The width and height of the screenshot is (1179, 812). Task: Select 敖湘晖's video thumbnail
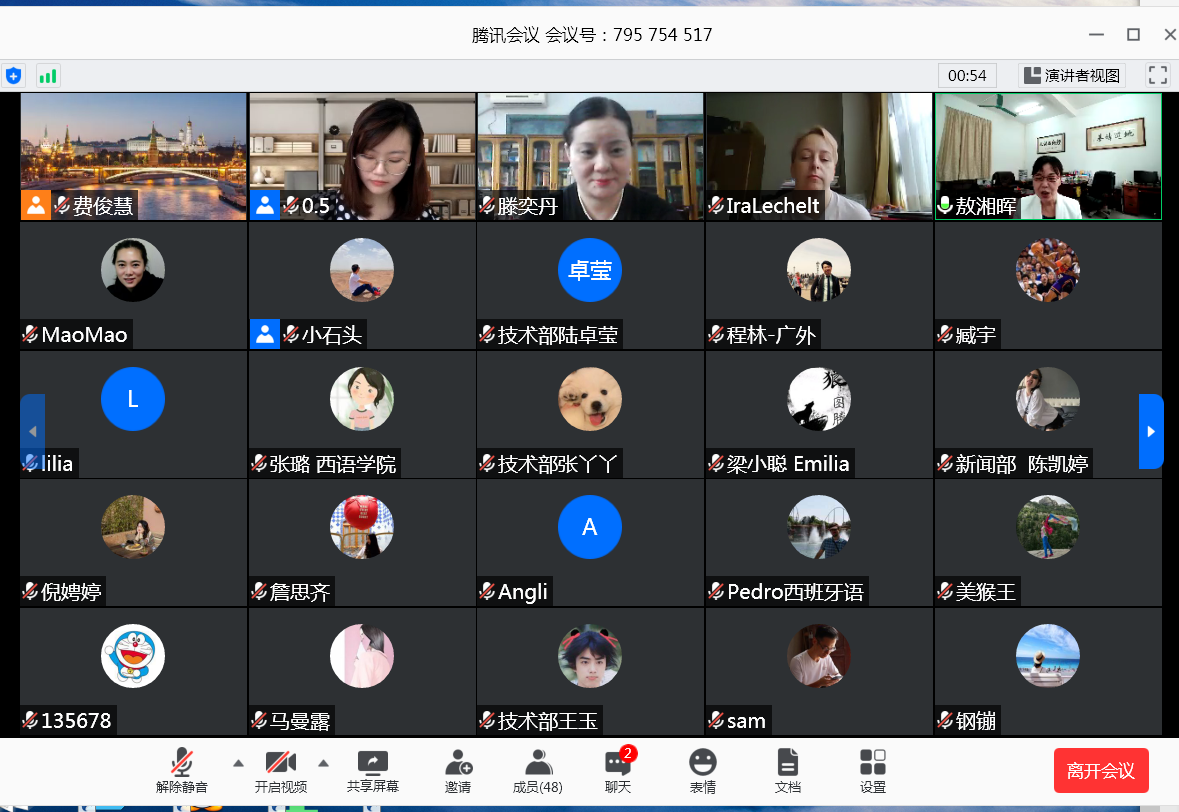pos(1047,156)
